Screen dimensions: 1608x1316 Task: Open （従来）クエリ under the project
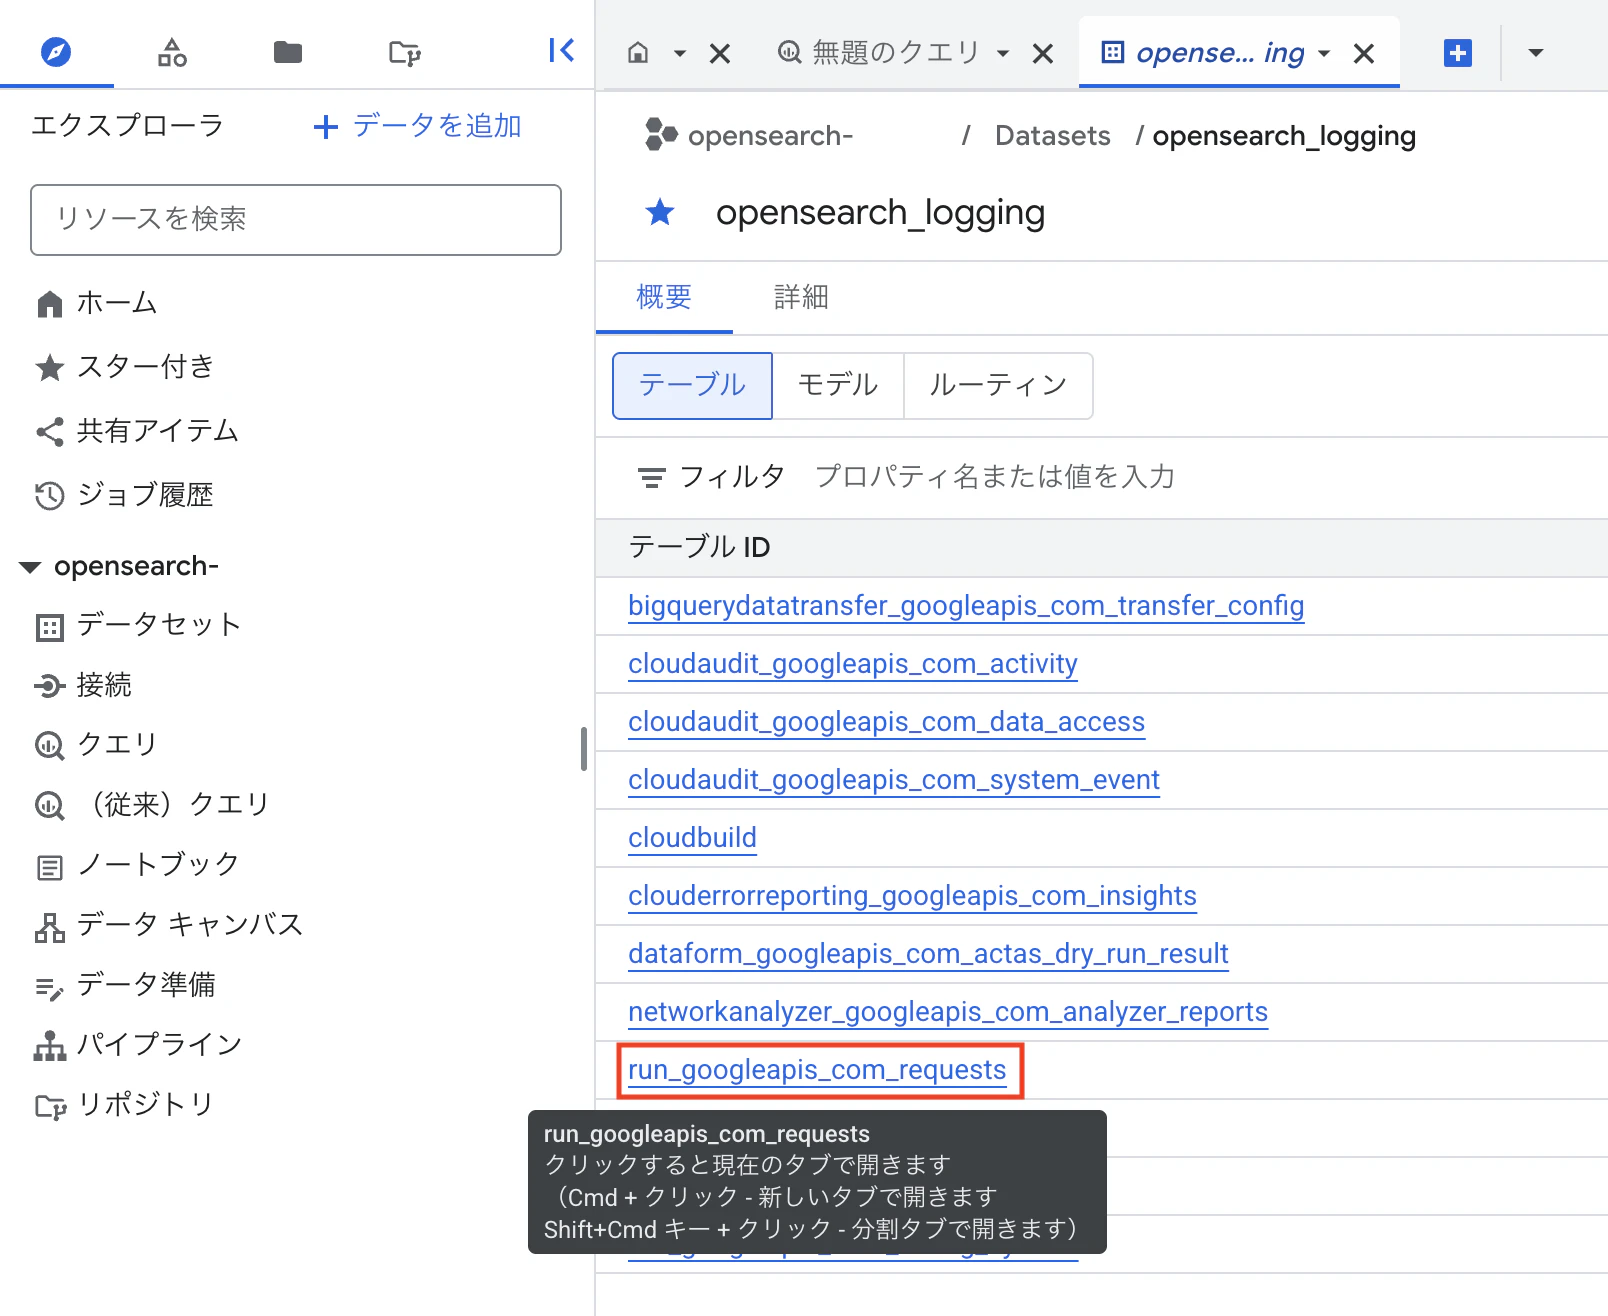(152, 804)
